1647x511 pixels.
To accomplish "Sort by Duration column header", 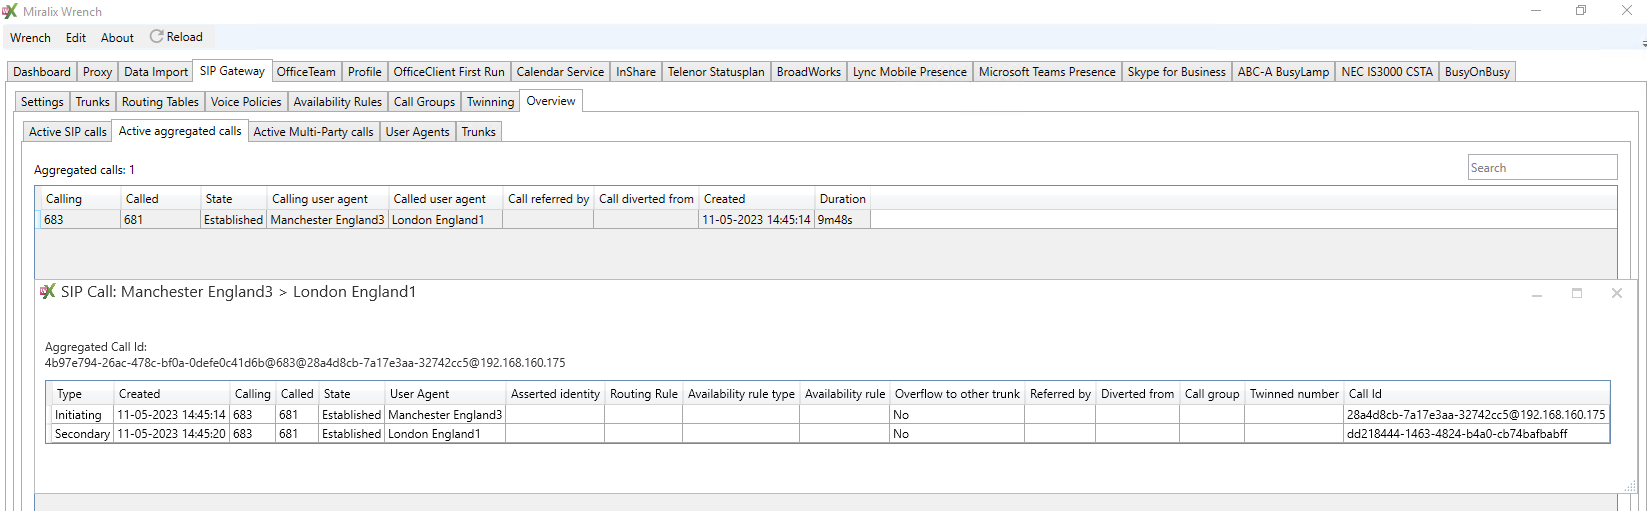I will click(842, 199).
